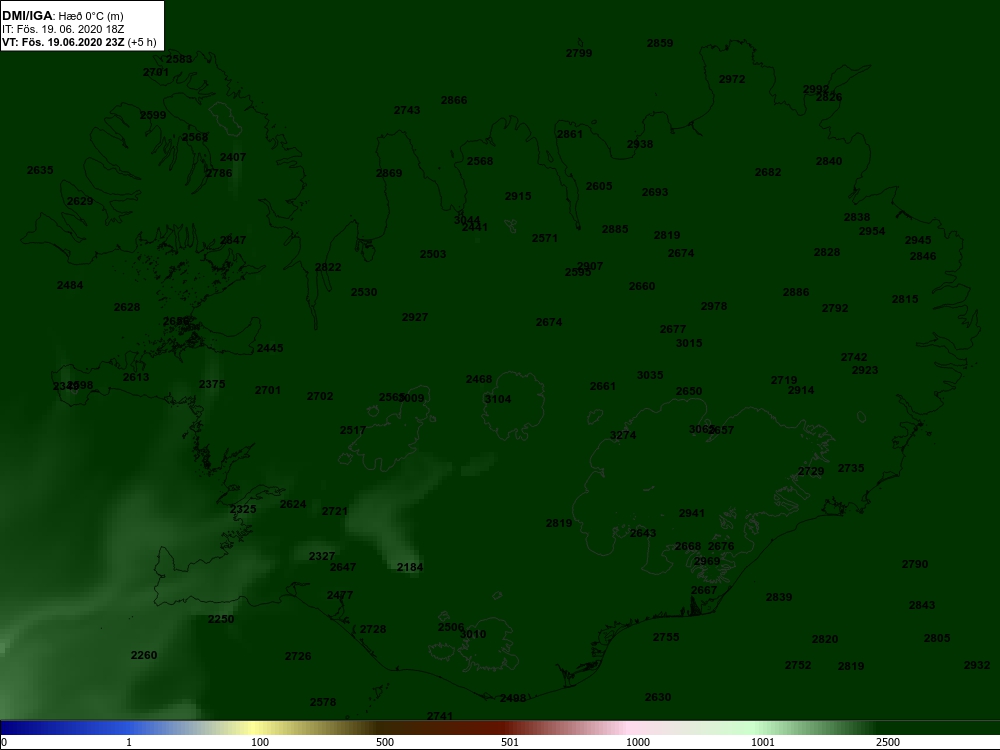Click the map value 2726
This screenshot has width=1000, height=750.
click(x=298, y=656)
